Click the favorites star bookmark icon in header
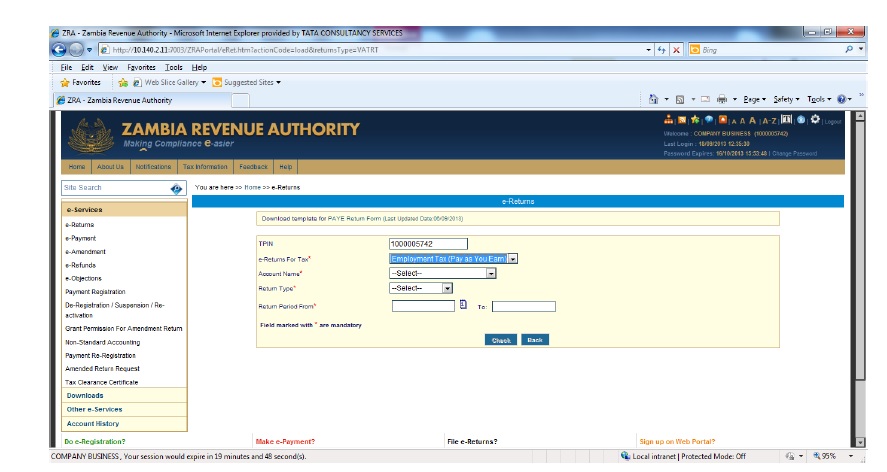Screen dimensions: 887x472 coord(696,120)
